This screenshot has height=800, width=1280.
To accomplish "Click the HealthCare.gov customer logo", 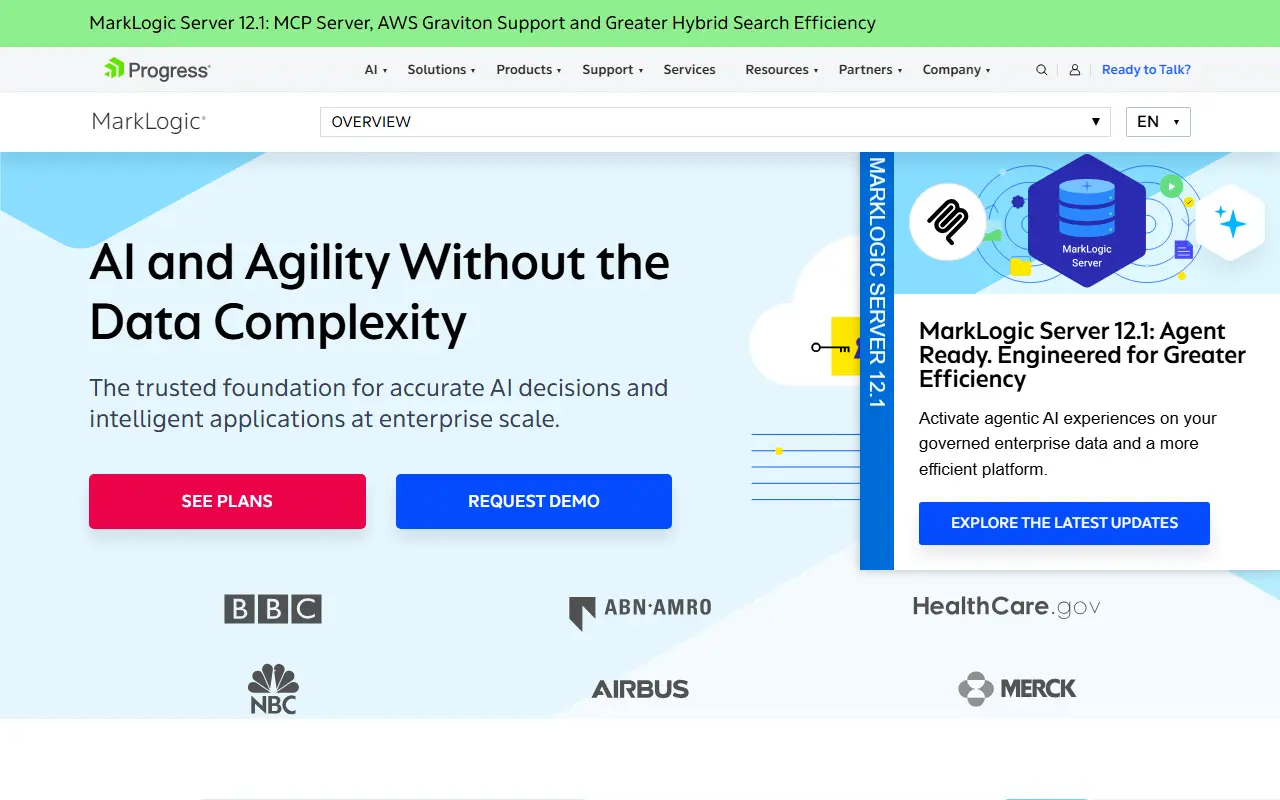I will coord(1006,606).
